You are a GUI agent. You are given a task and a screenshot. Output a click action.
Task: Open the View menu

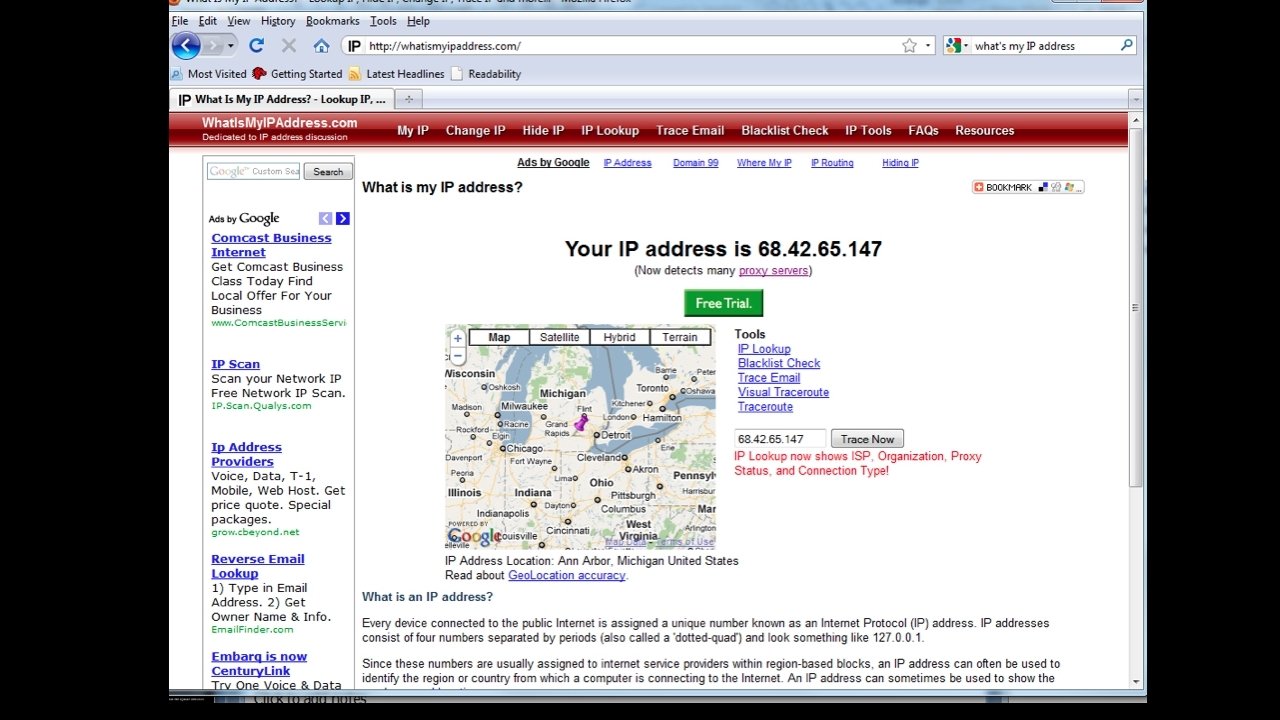pos(239,21)
